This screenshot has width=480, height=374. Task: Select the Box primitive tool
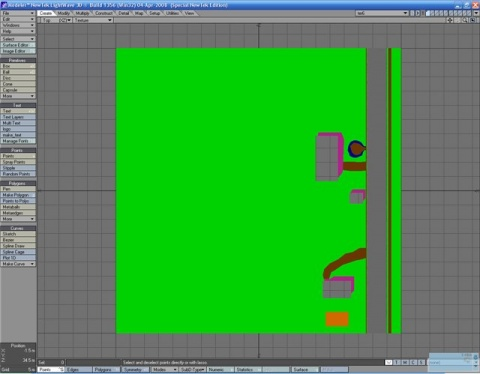[x=18, y=66]
